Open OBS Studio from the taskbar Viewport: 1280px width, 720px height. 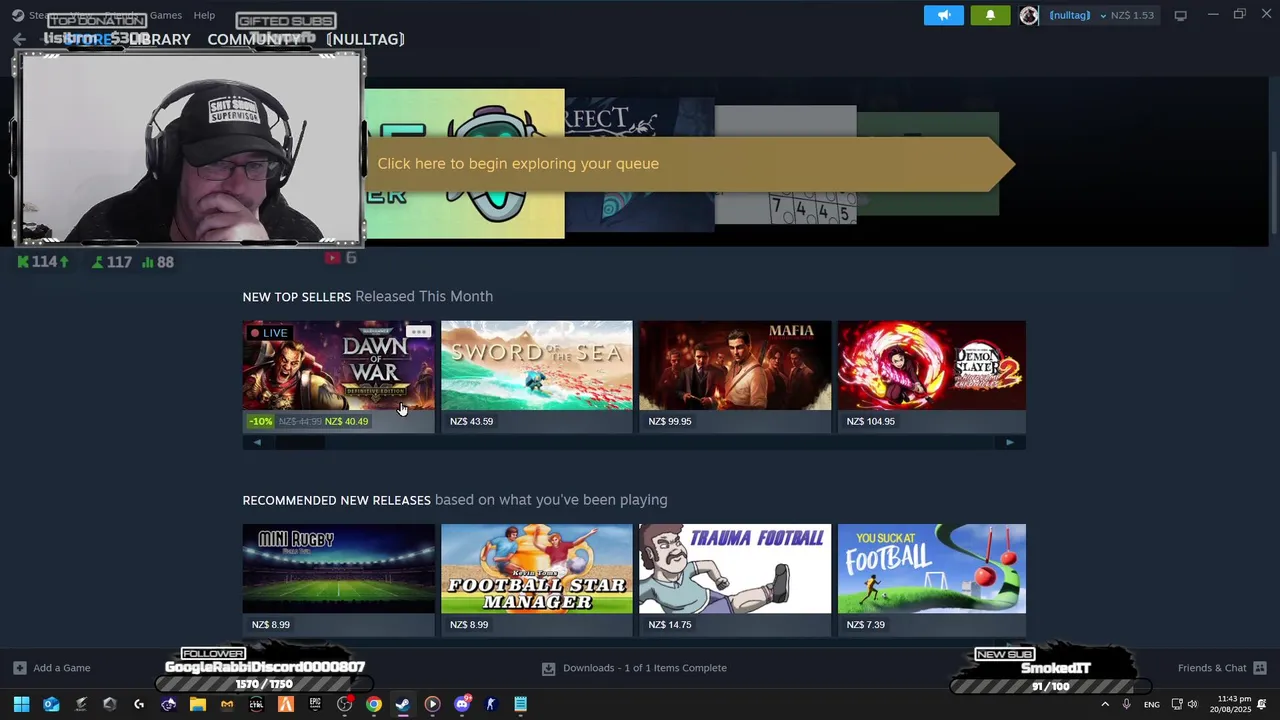pos(345,704)
